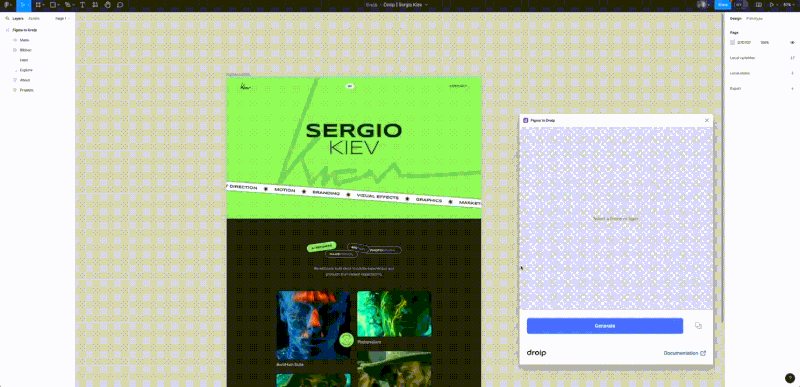The image size is (800, 387).
Task: Select the Figma to Droip frame layer
Action: (x=24, y=30)
